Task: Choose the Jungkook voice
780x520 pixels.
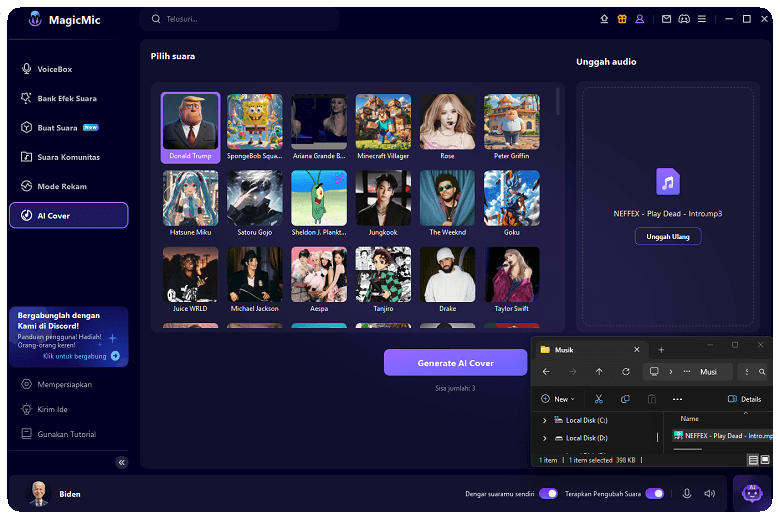Action: 383,204
